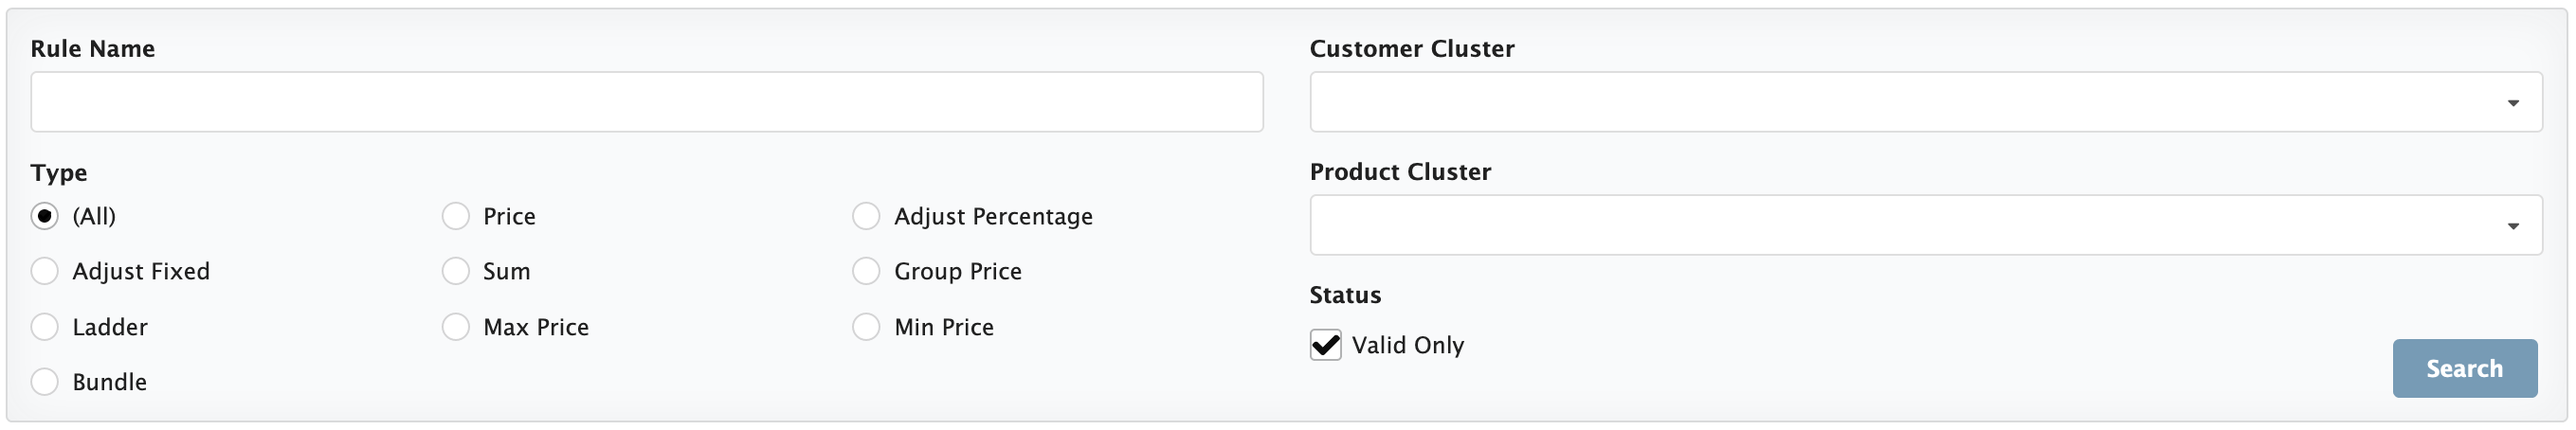Click the Group Price label text
Image resolution: width=2576 pixels, height=430 pixels.
[958, 271]
